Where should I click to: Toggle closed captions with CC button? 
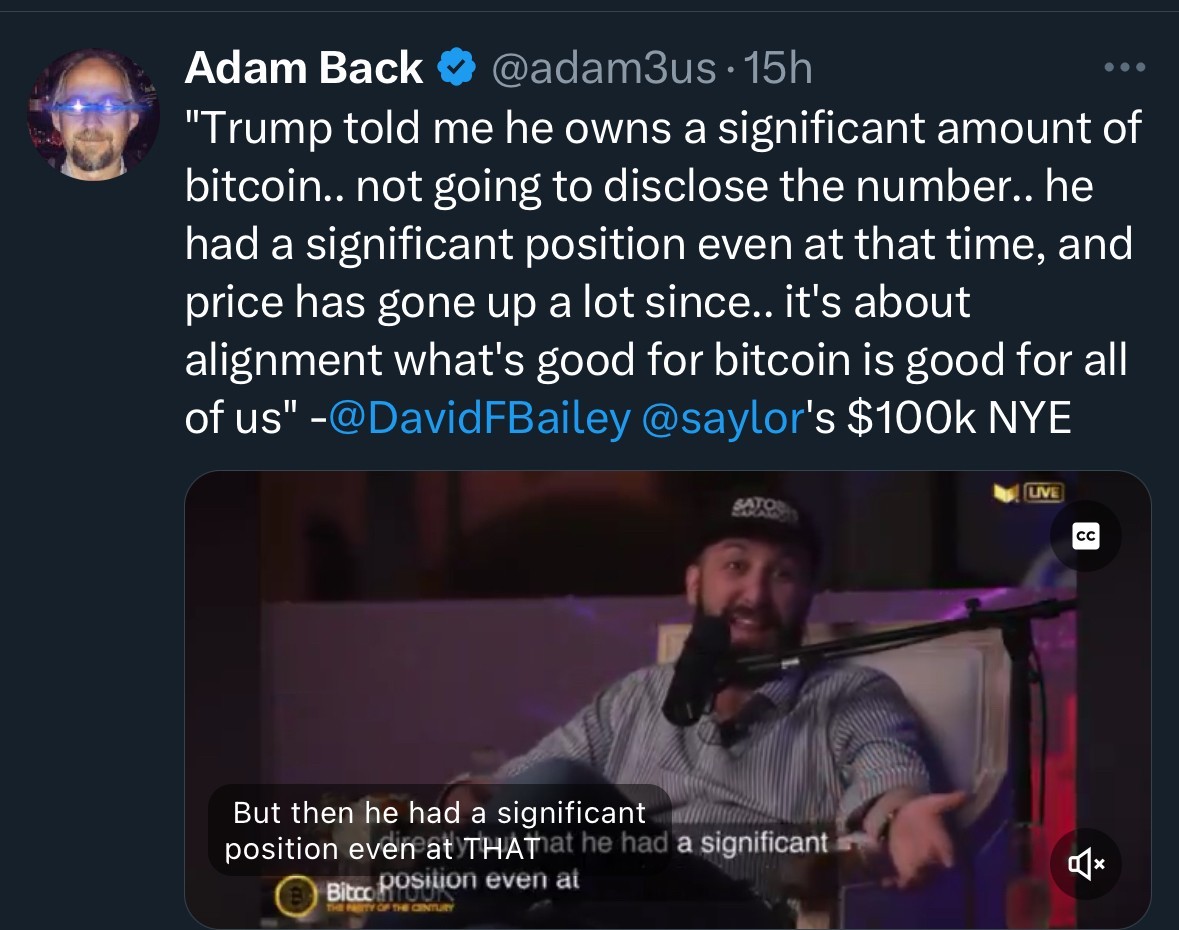coord(1085,537)
